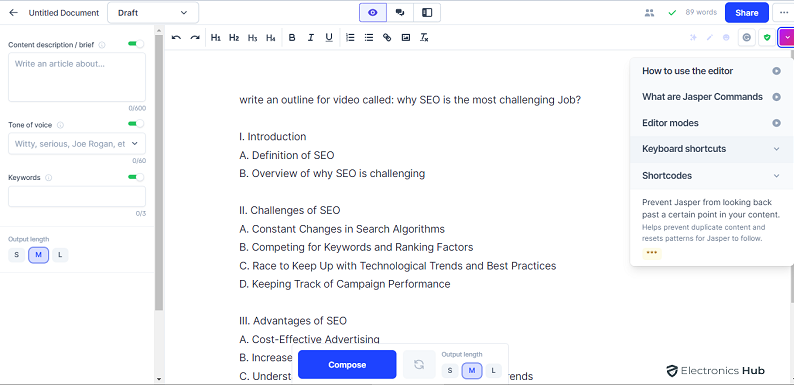Image resolution: width=794 pixels, height=385 pixels.
Task: Insert an image
Action: click(x=406, y=37)
